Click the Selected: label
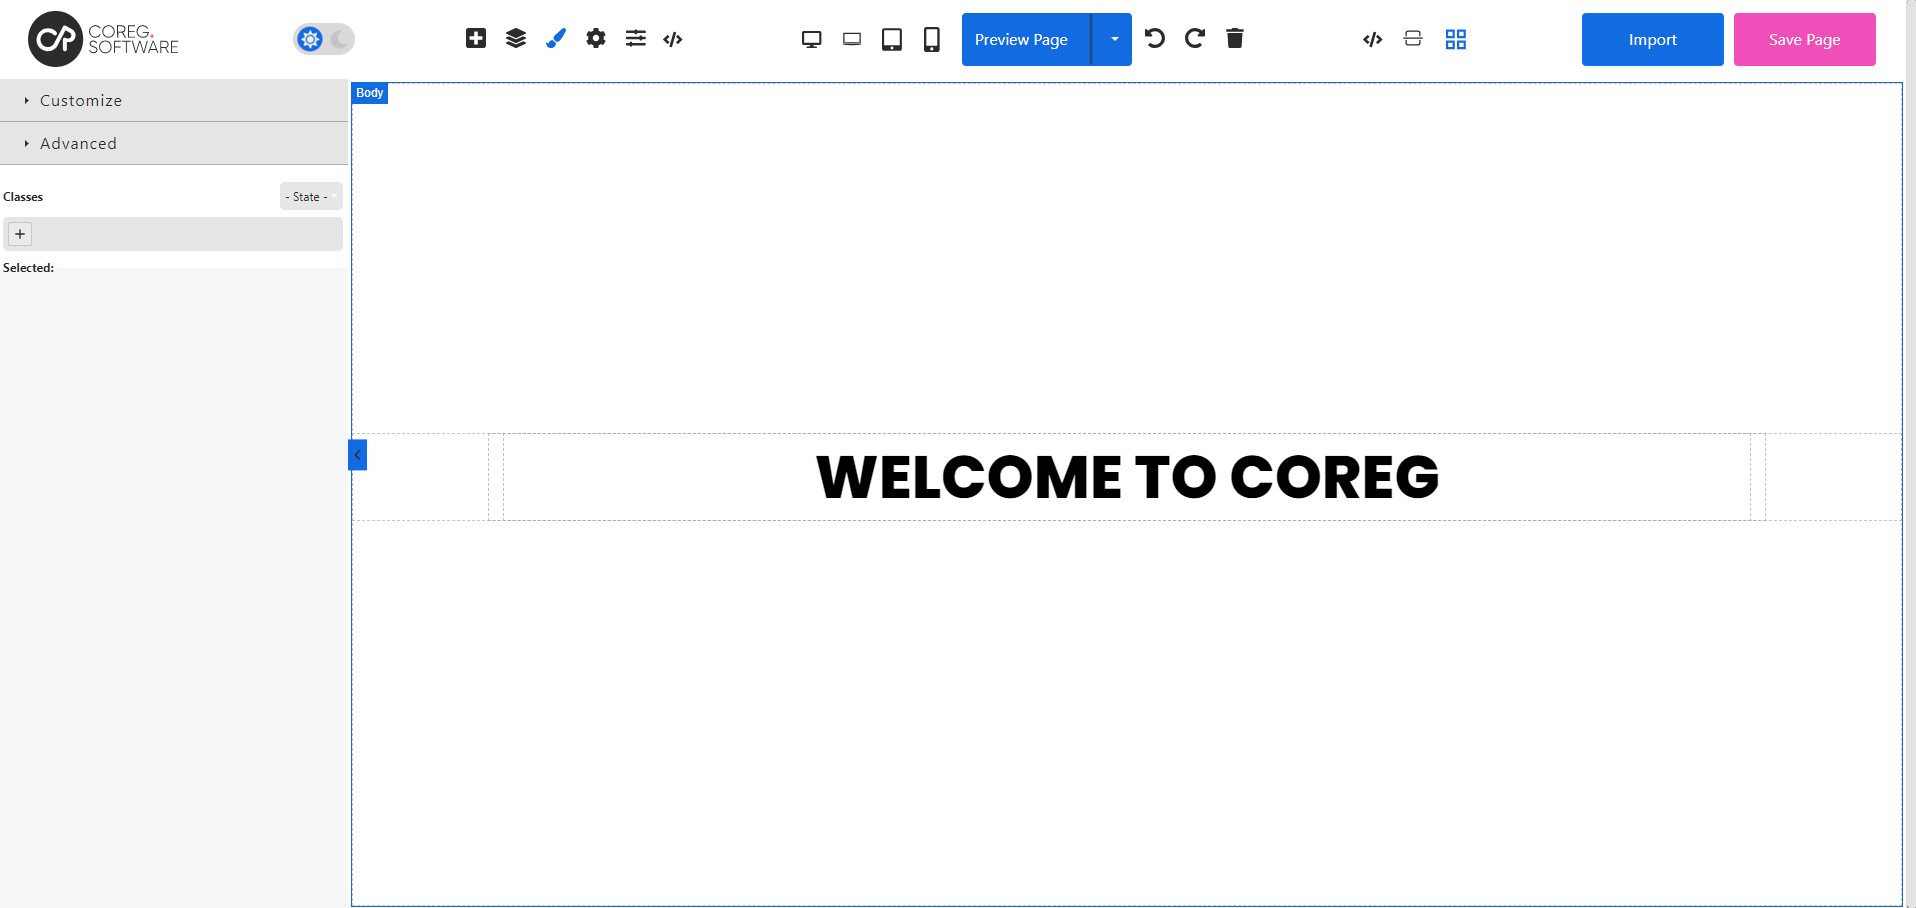 point(28,268)
